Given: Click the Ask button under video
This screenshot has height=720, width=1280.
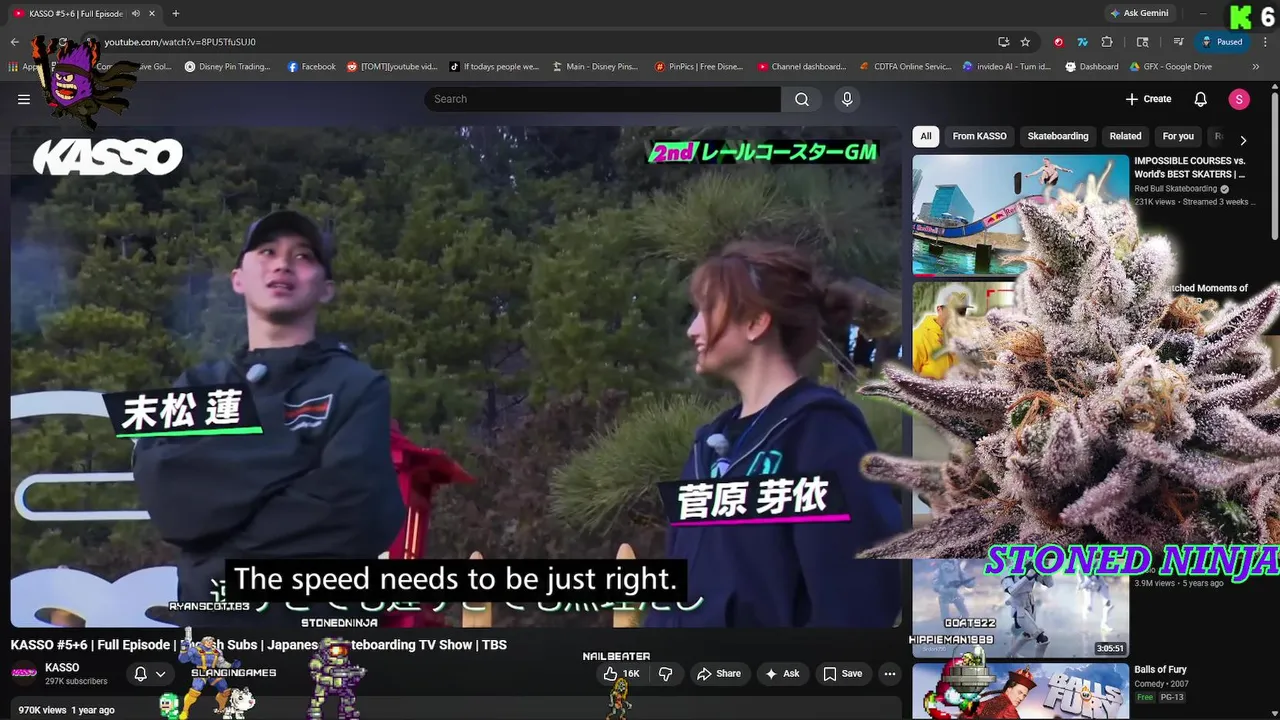Looking at the screenshot, I should (x=782, y=674).
